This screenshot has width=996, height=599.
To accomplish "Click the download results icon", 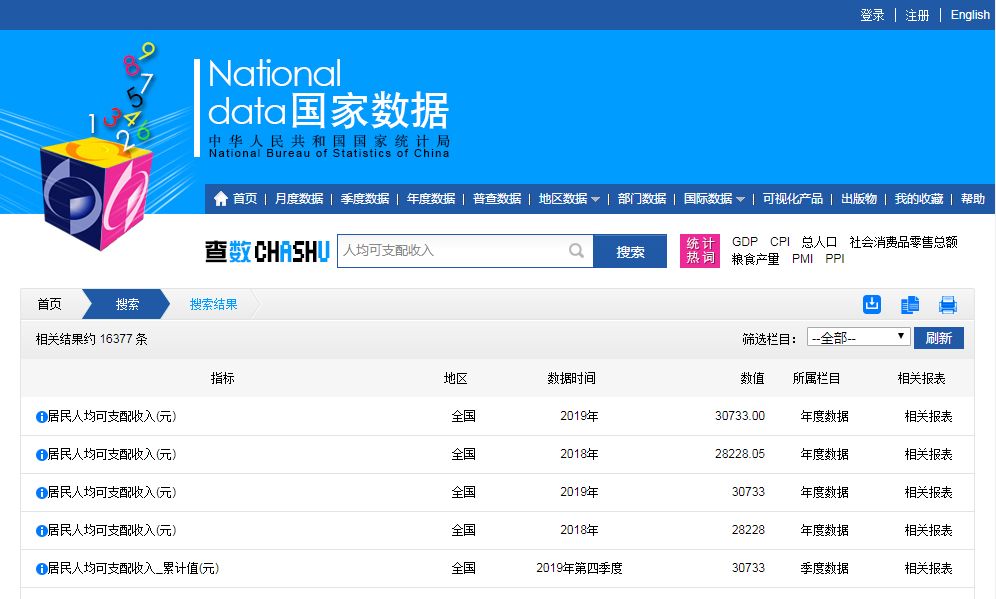I will click(871, 304).
